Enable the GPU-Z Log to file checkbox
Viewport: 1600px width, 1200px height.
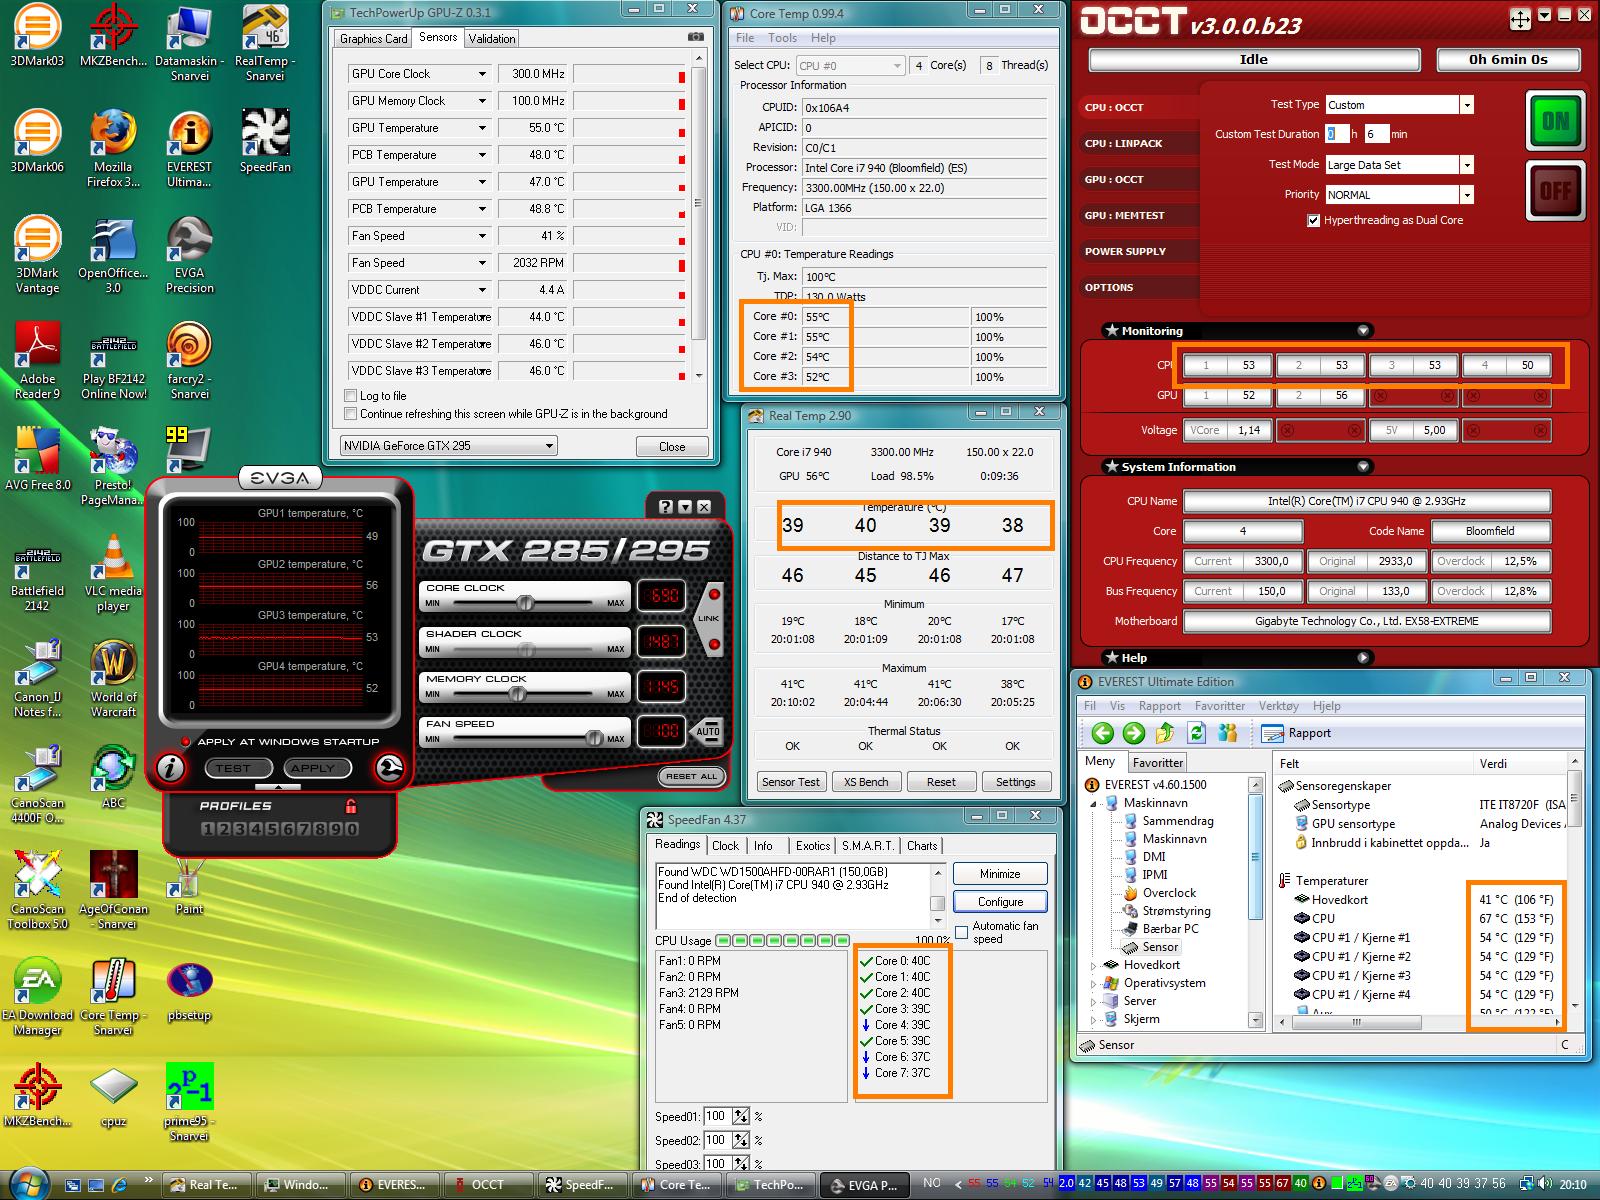(350, 396)
